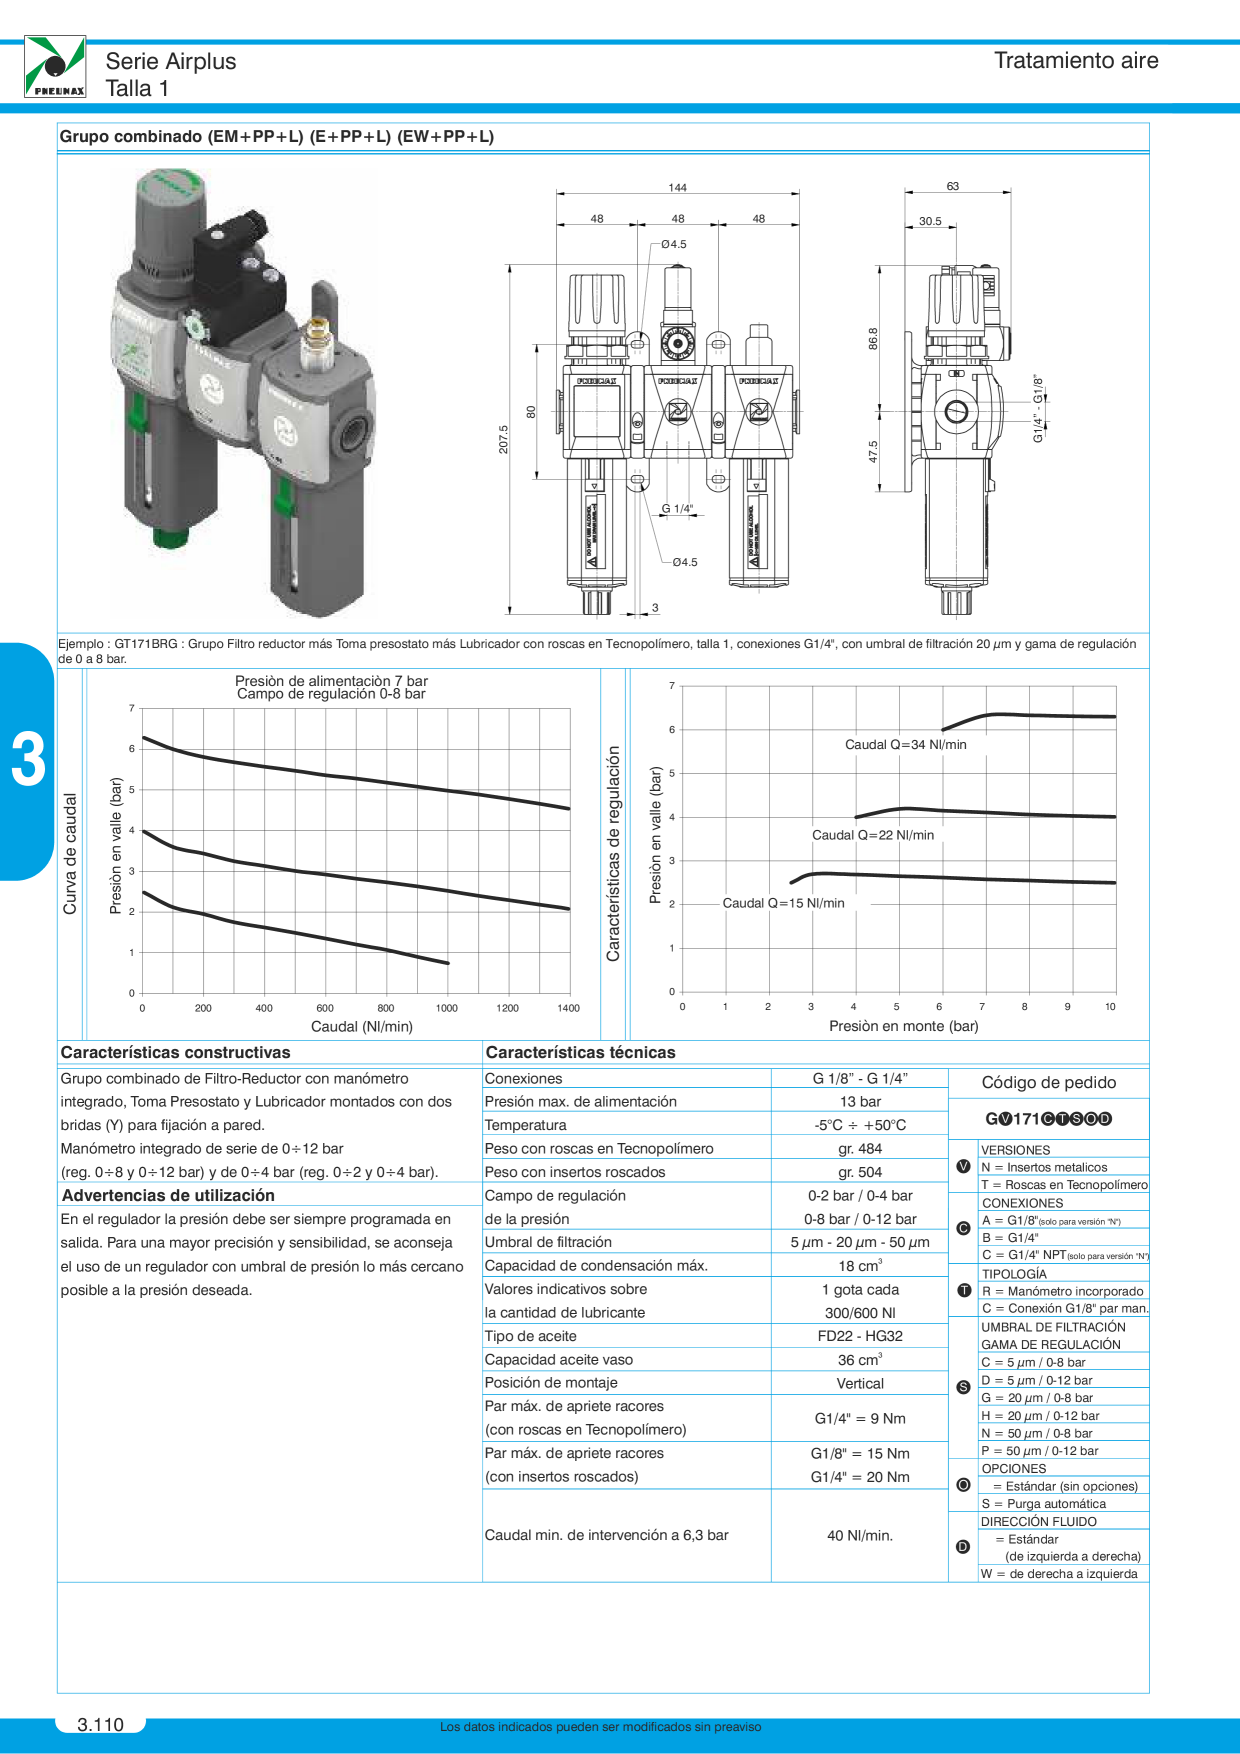Click the 'Serie Airplus' header title

[171, 61]
